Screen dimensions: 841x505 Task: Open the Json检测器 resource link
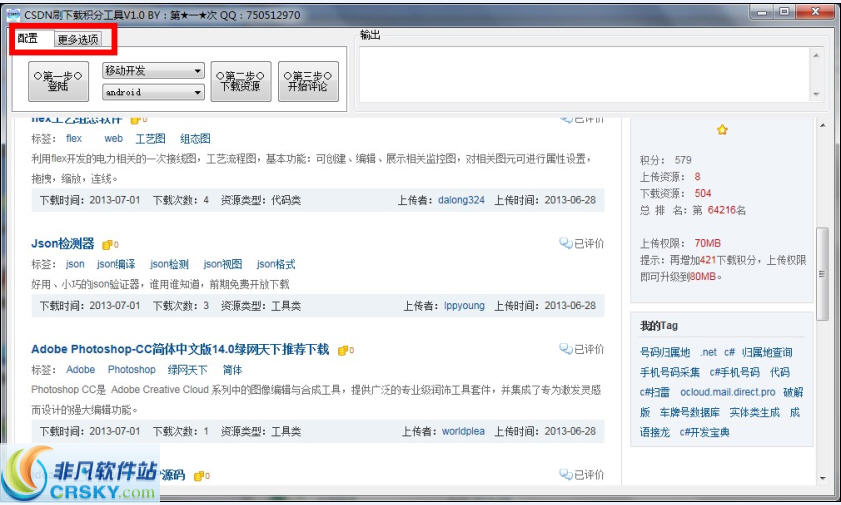(x=63, y=243)
